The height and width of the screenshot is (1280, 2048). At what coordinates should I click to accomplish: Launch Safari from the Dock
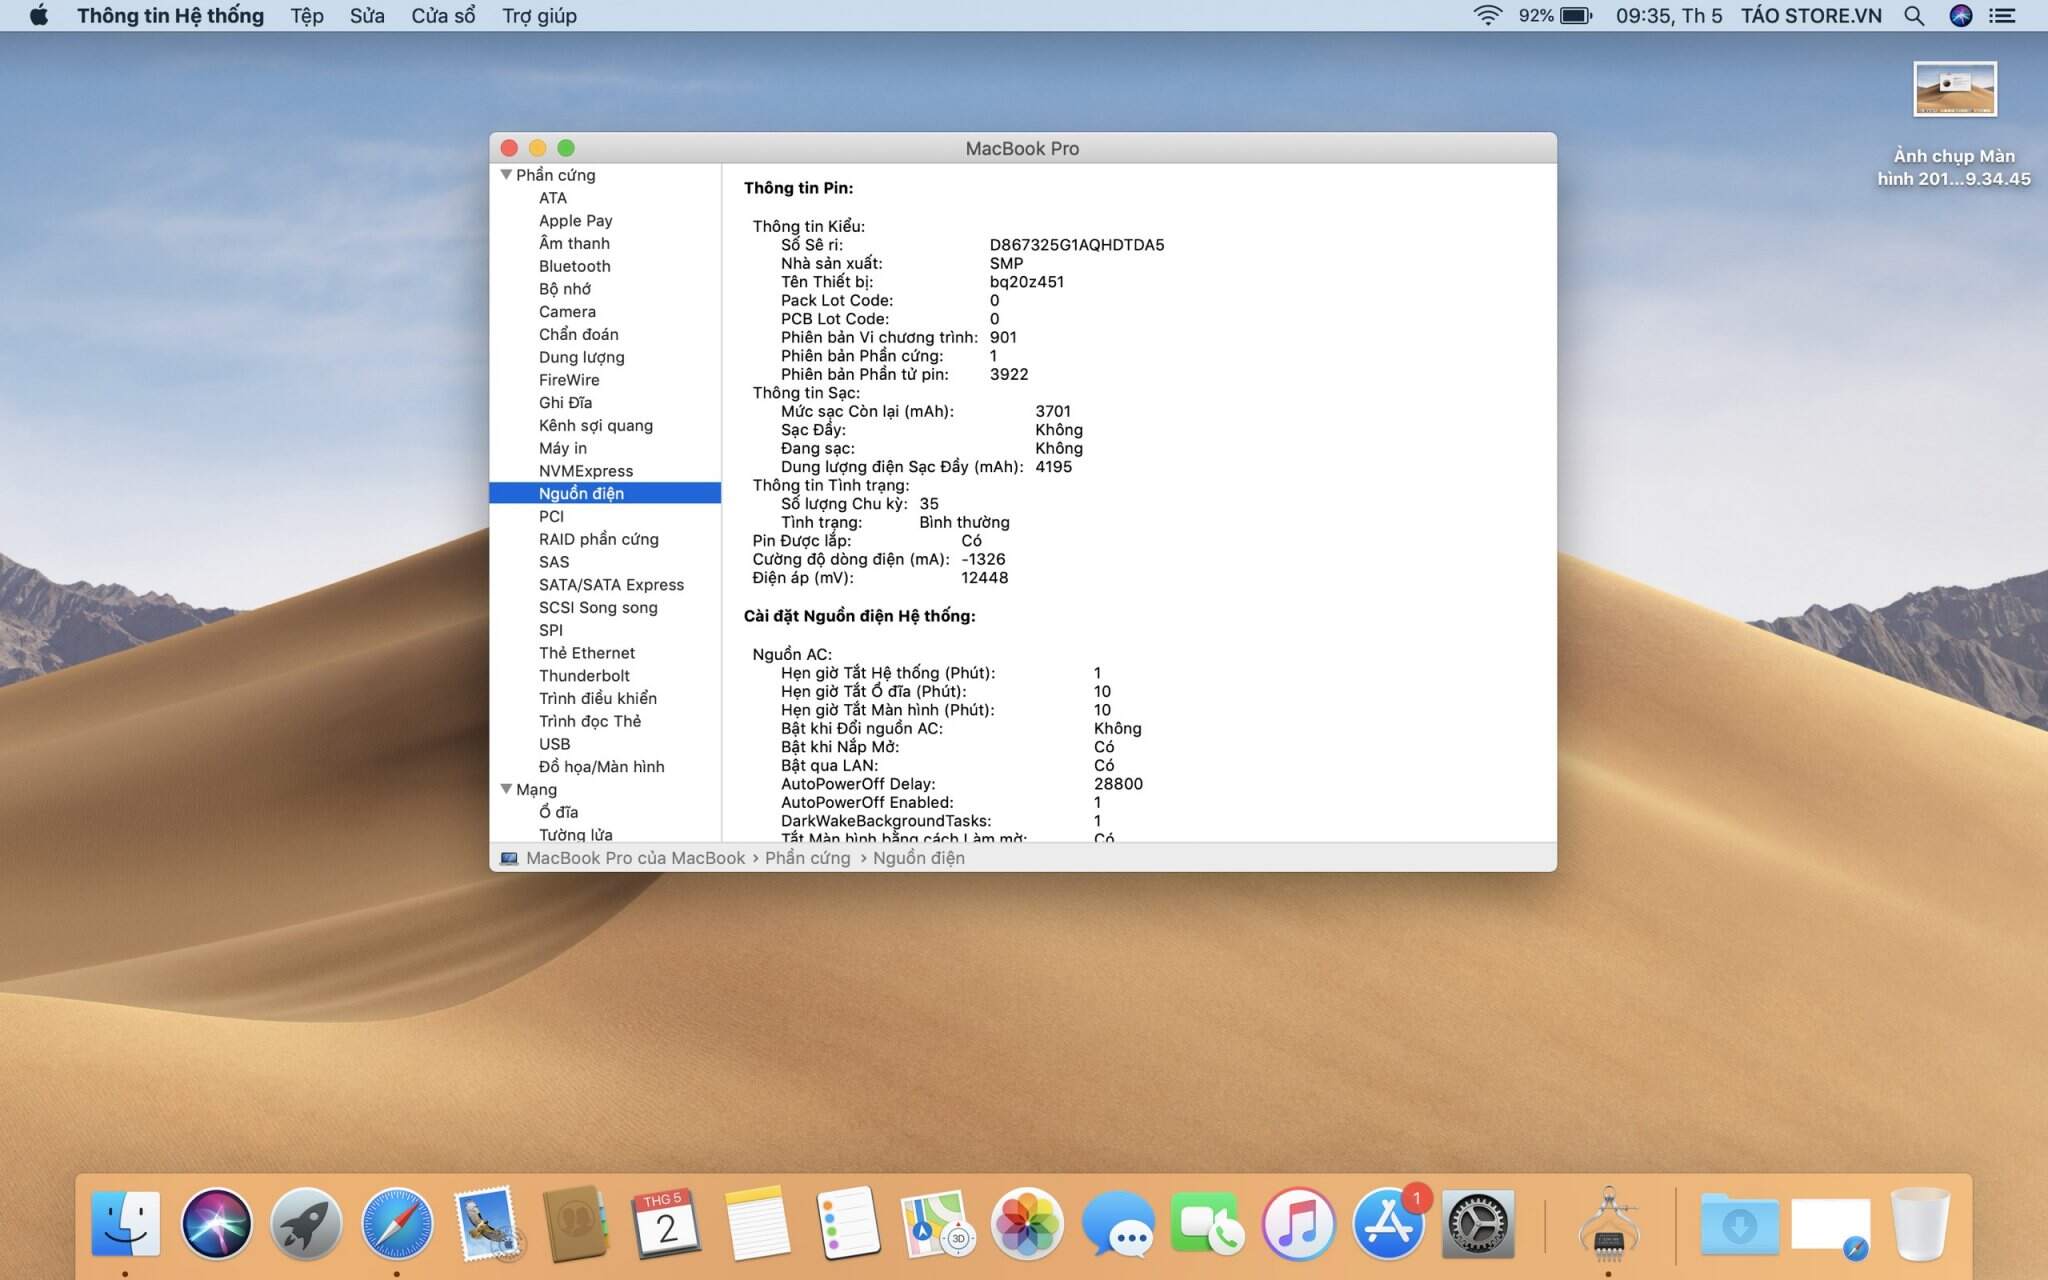397,1223
